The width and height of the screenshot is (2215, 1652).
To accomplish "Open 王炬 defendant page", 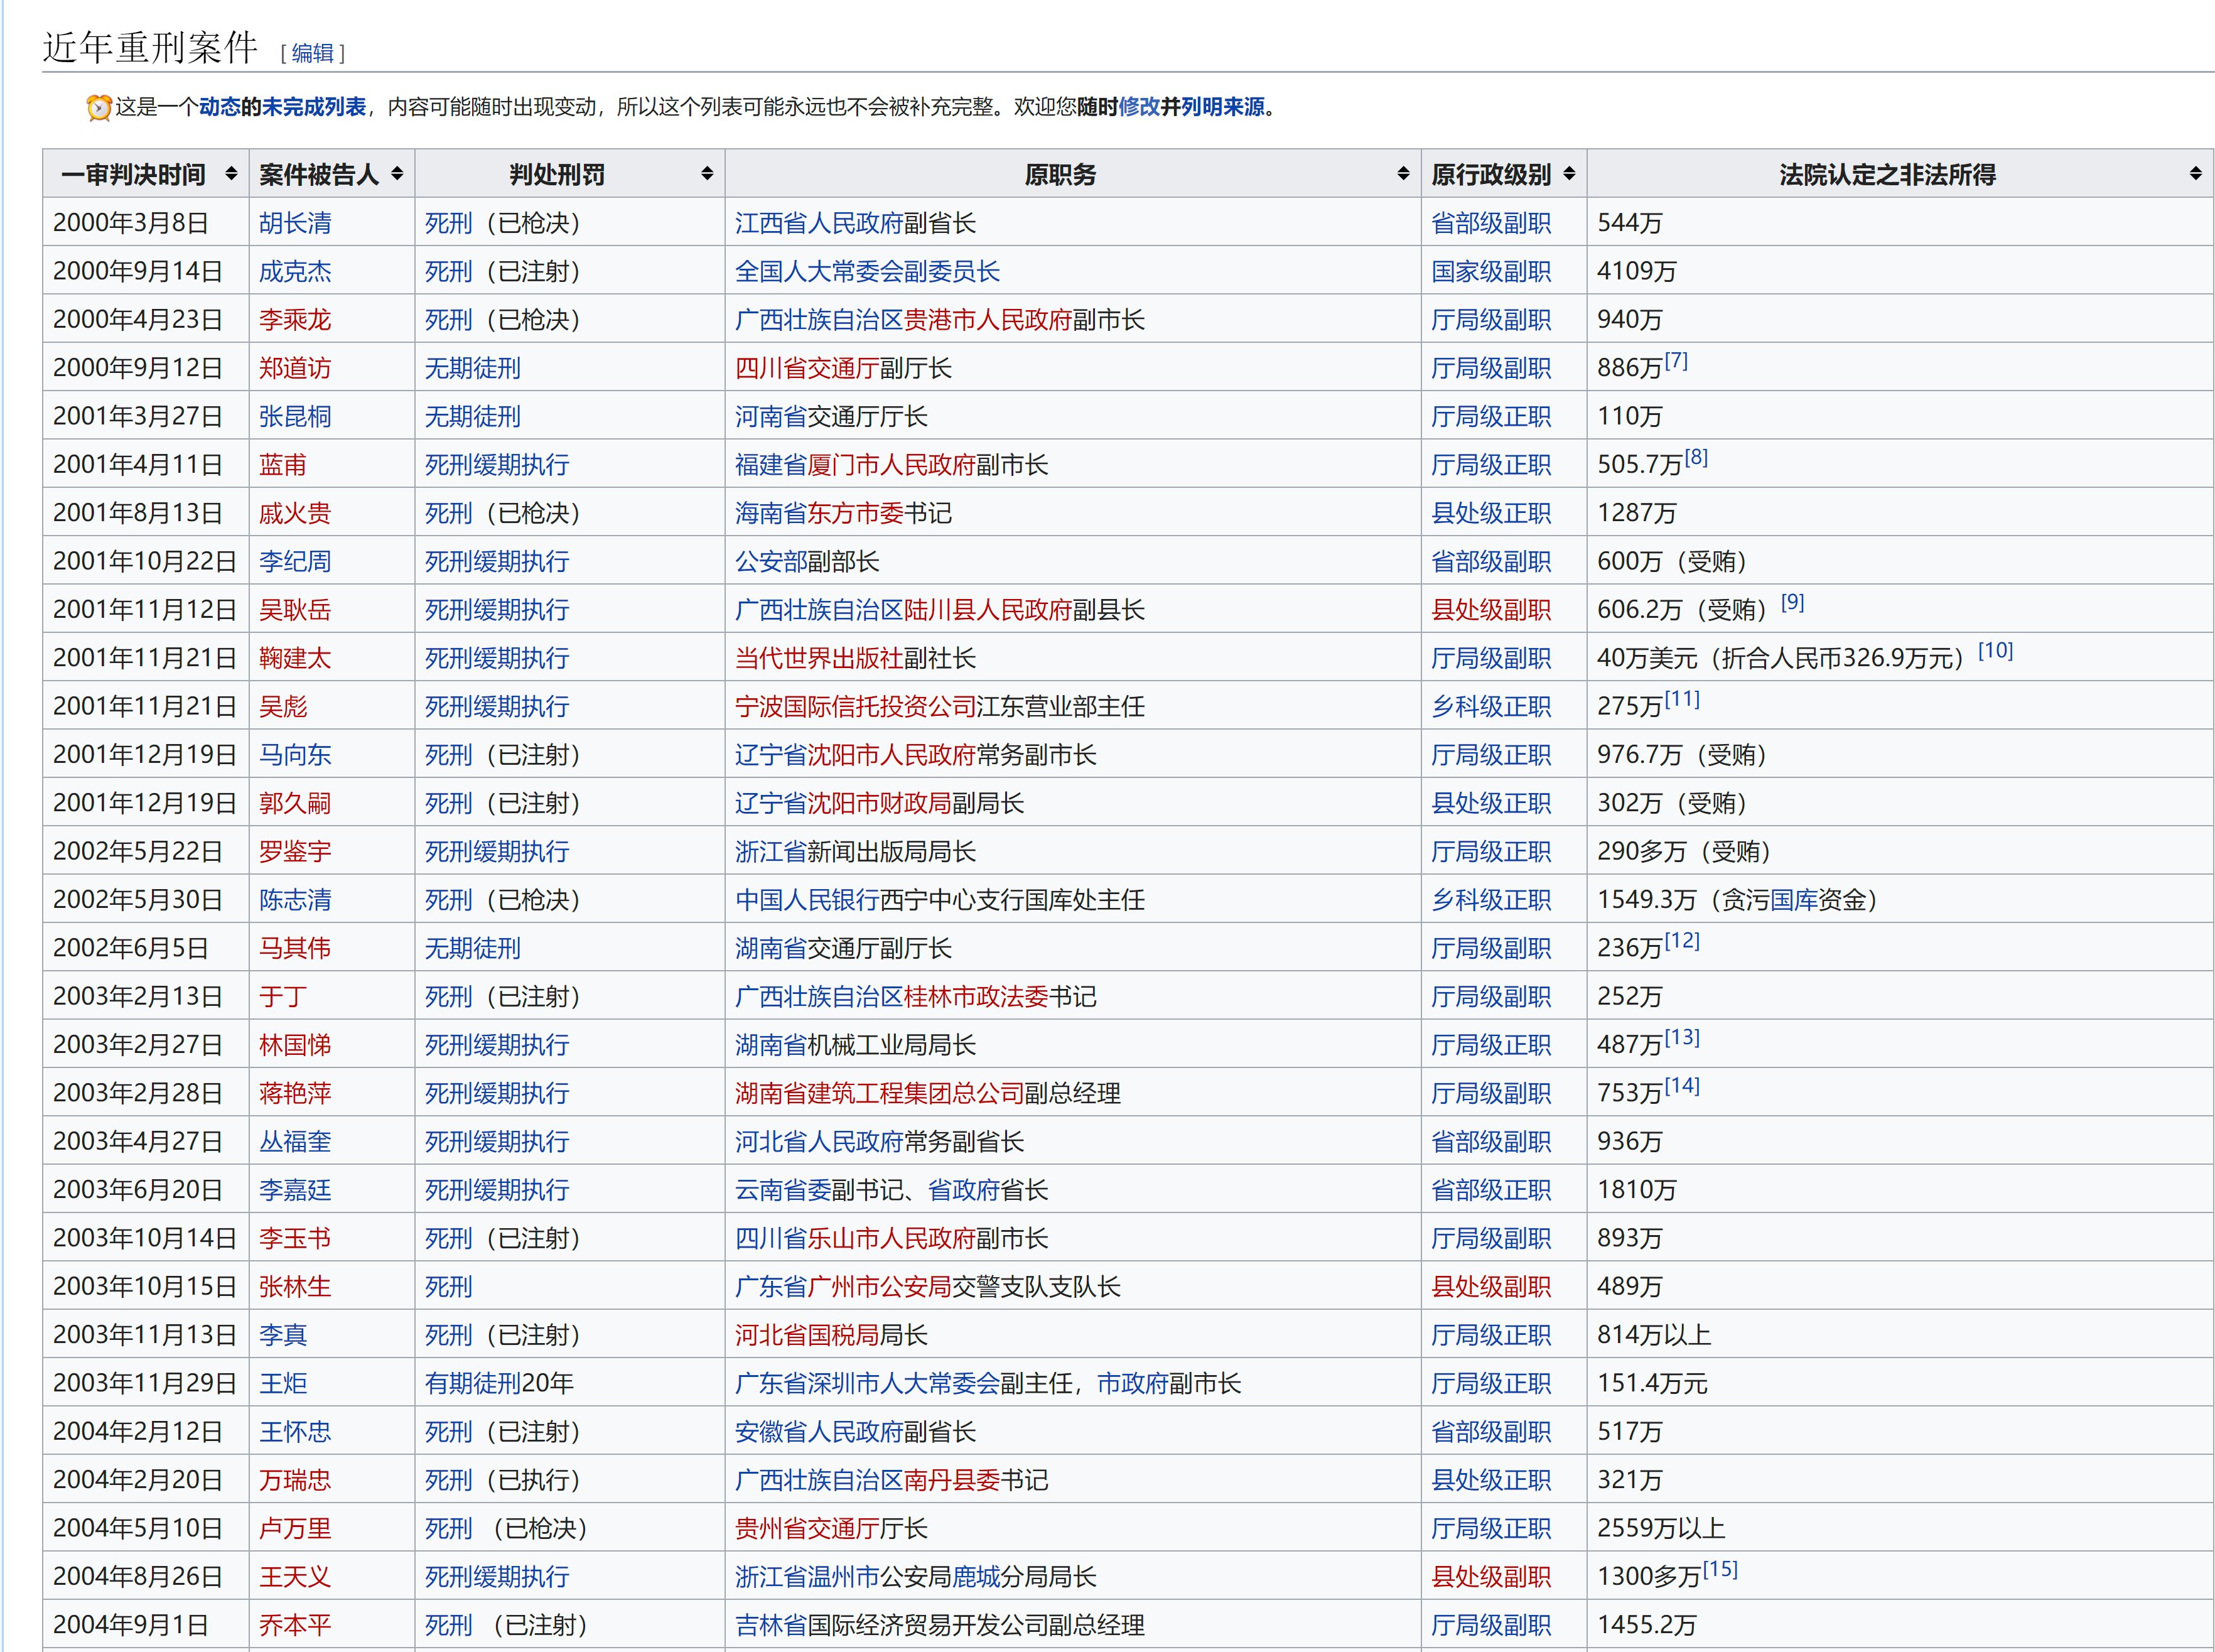I will pyautogui.click(x=283, y=1383).
